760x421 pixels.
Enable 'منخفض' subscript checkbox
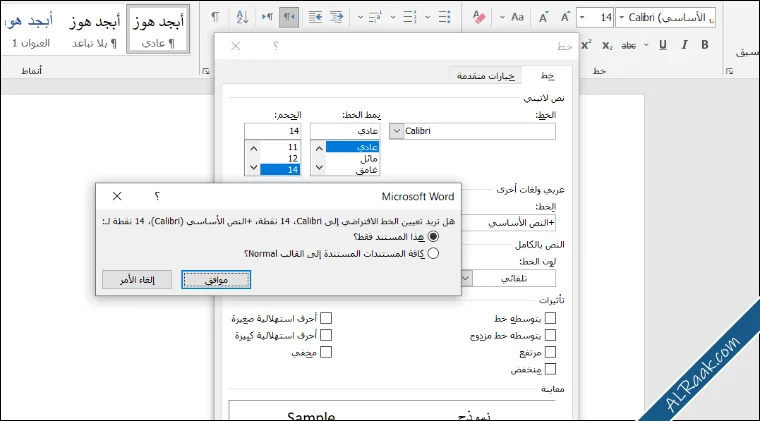click(x=550, y=369)
